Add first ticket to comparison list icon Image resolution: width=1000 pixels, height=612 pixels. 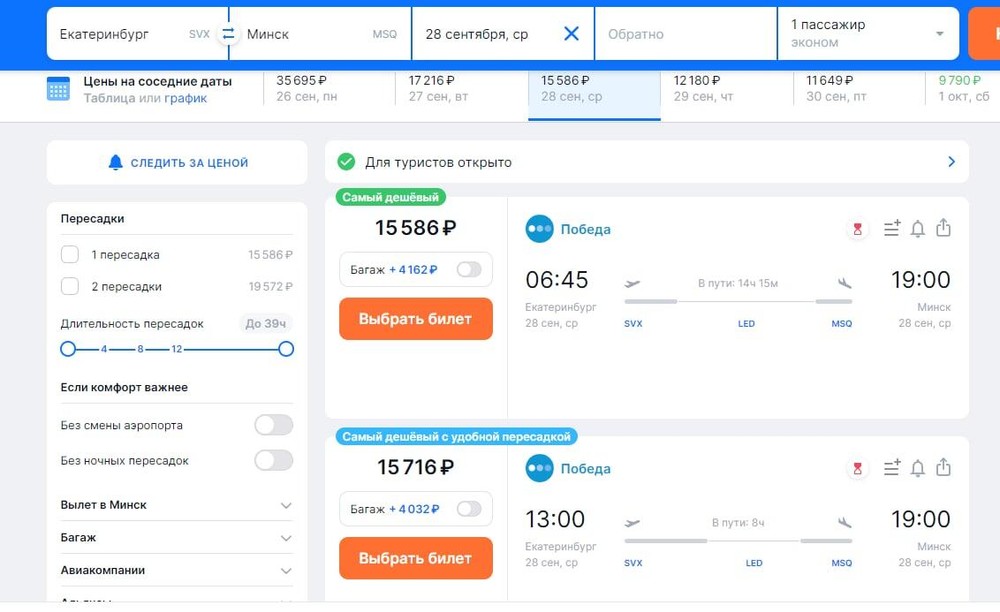pos(892,228)
